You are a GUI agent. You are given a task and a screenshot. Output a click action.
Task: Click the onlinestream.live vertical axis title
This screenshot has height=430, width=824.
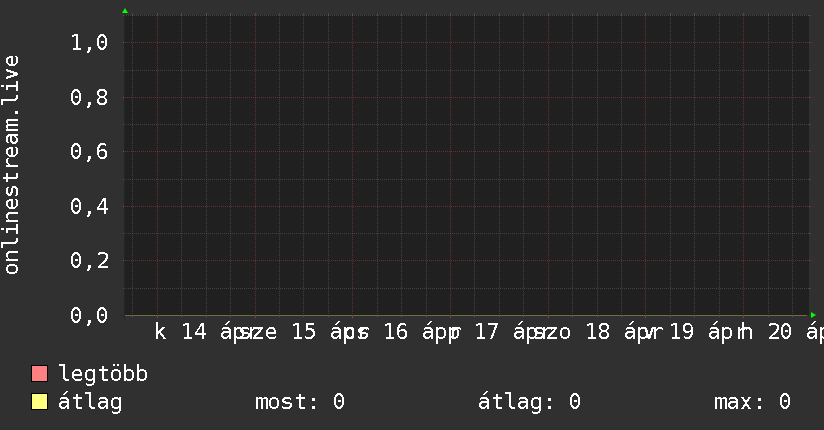pyautogui.click(x=12, y=165)
